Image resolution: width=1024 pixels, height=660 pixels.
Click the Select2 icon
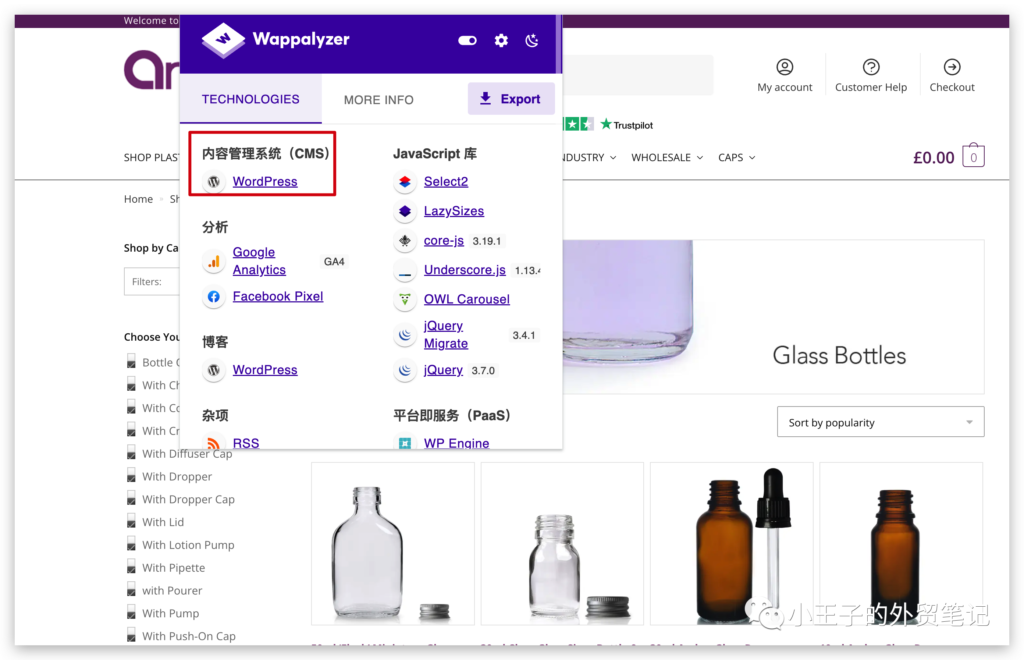pyautogui.click(x=405, y=181)
